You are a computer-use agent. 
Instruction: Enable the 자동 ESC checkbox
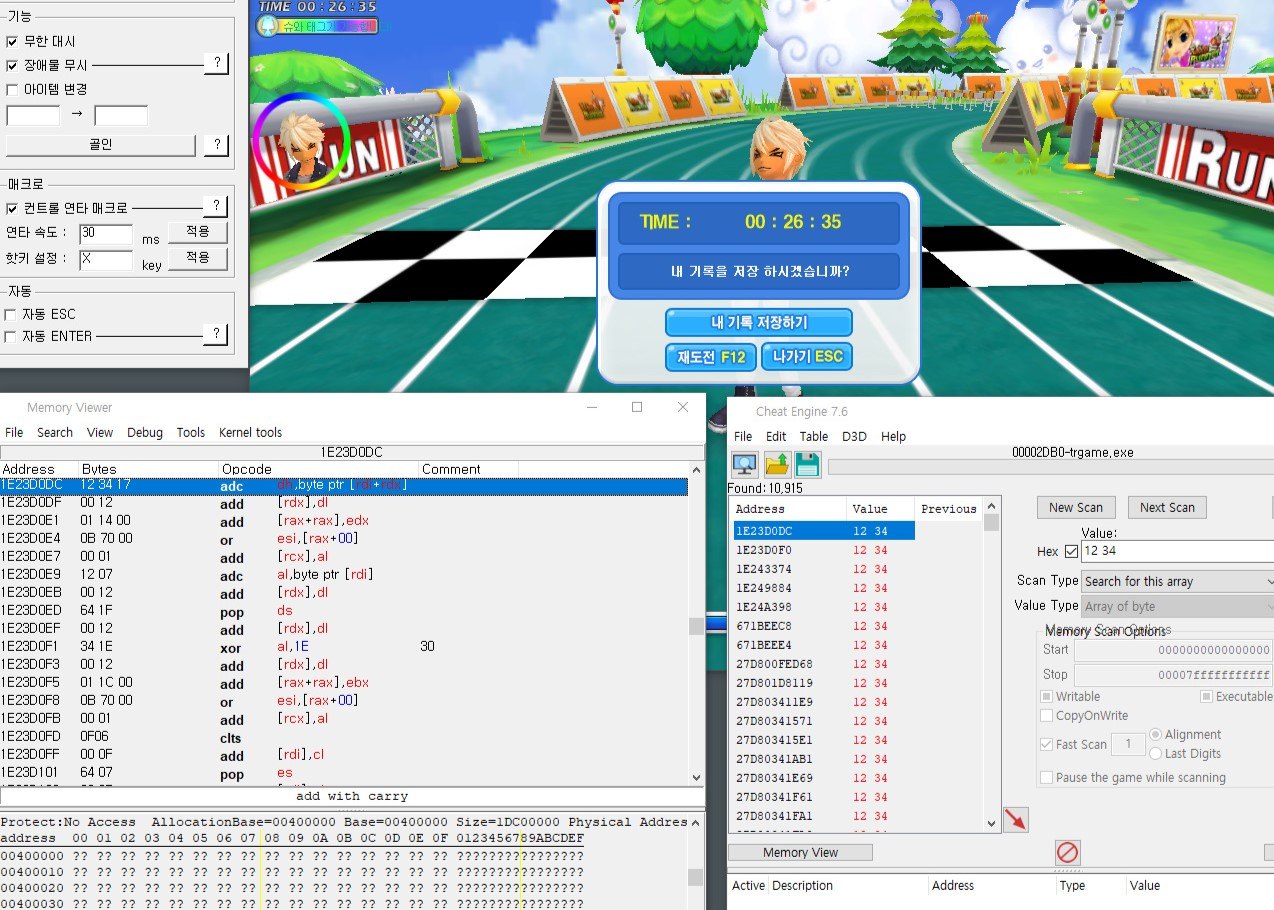click(x=12, y=314)
